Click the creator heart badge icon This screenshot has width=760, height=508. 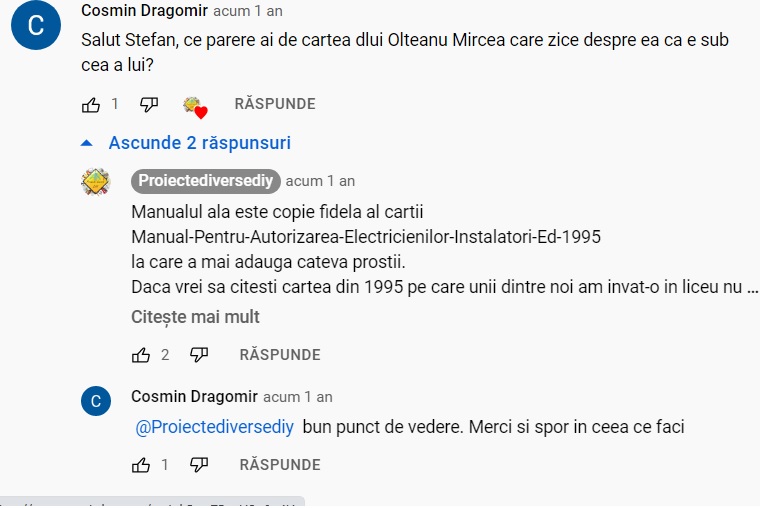194,106
